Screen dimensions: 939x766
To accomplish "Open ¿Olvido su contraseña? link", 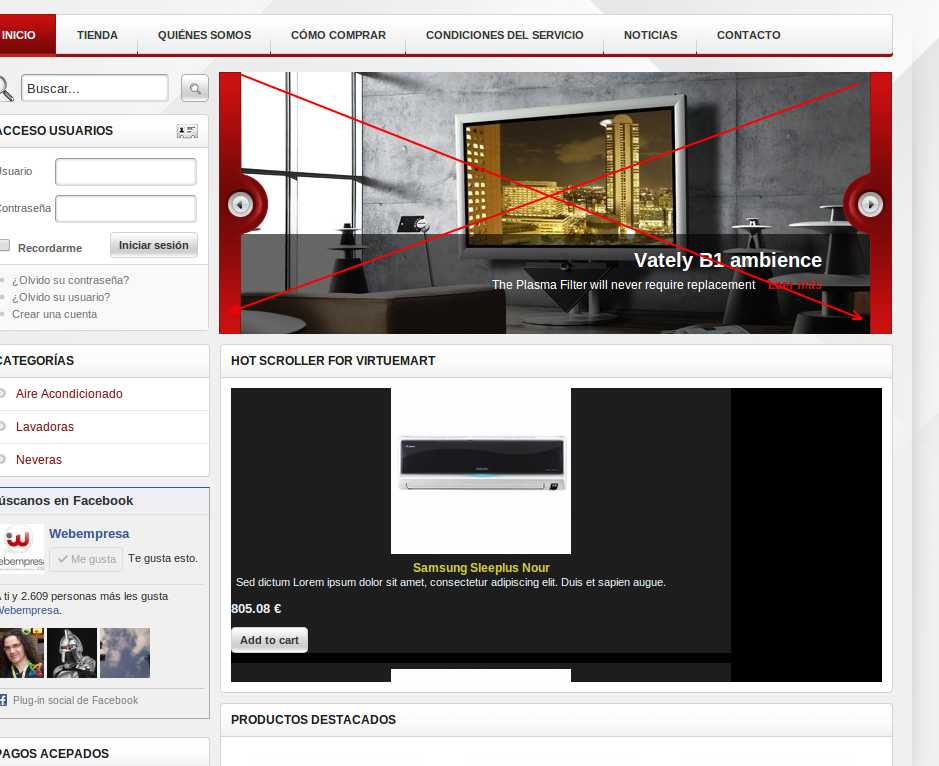I will pos(70,280).
